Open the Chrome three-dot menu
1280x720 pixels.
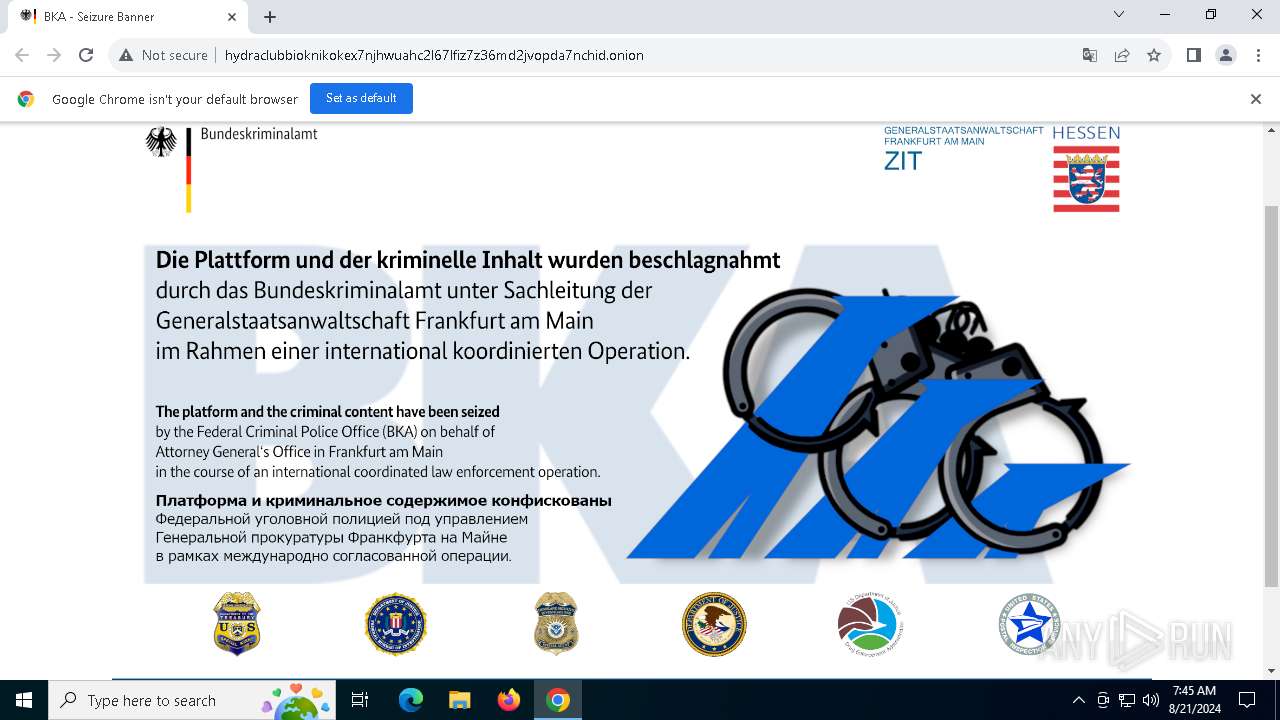coord(1258,55)
